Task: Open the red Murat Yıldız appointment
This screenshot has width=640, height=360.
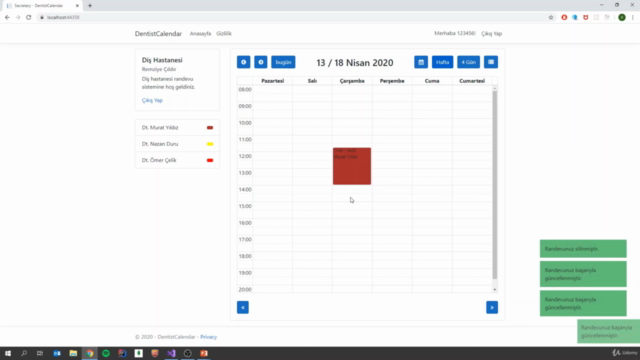Action: [x=352, y=166]
